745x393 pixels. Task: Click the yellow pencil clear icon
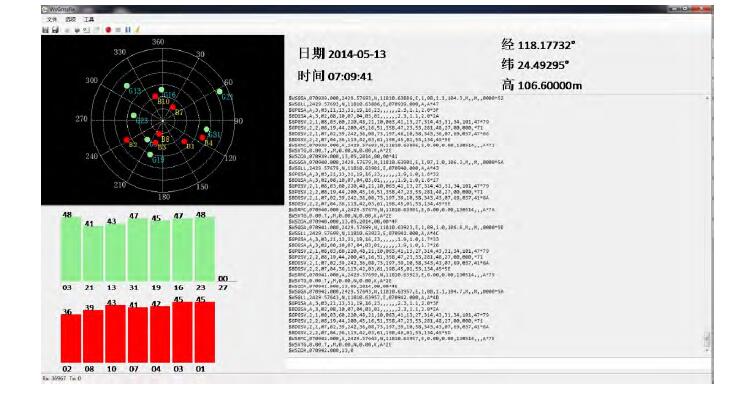[x=137, y=29]
